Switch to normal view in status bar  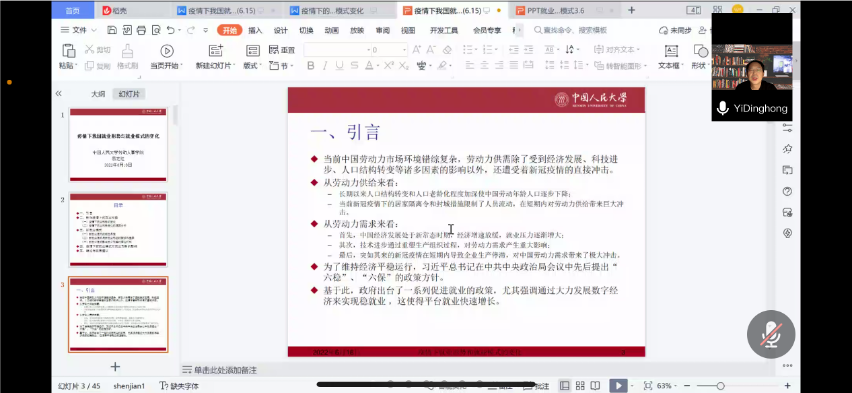pyautogui.click(x=565, y=385)
